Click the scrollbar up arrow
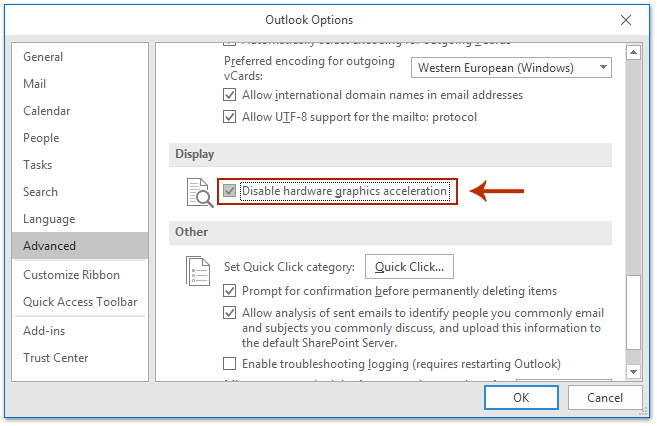 click(x=632, y=48)
